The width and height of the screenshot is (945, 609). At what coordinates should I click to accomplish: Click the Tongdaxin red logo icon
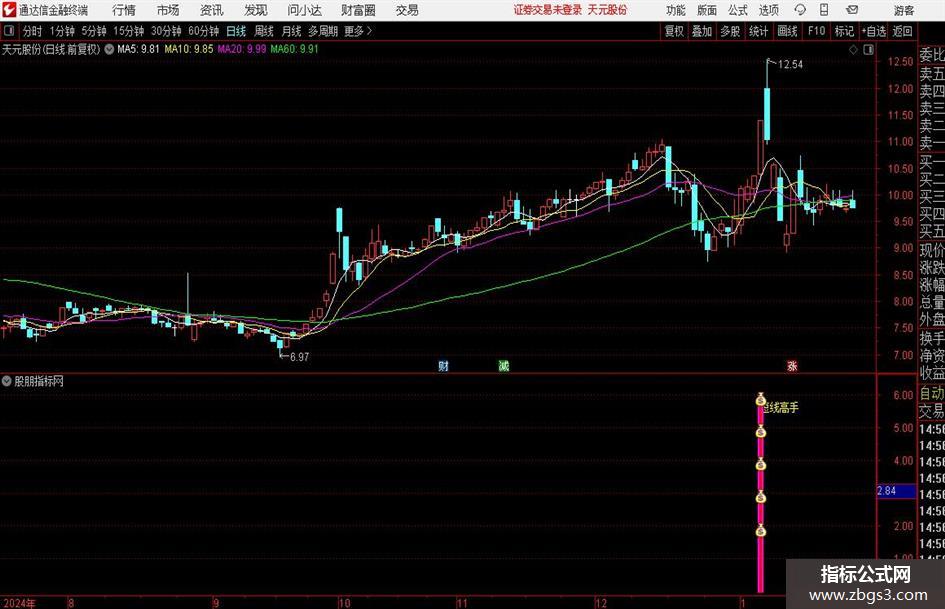click(x=8, y=10)
